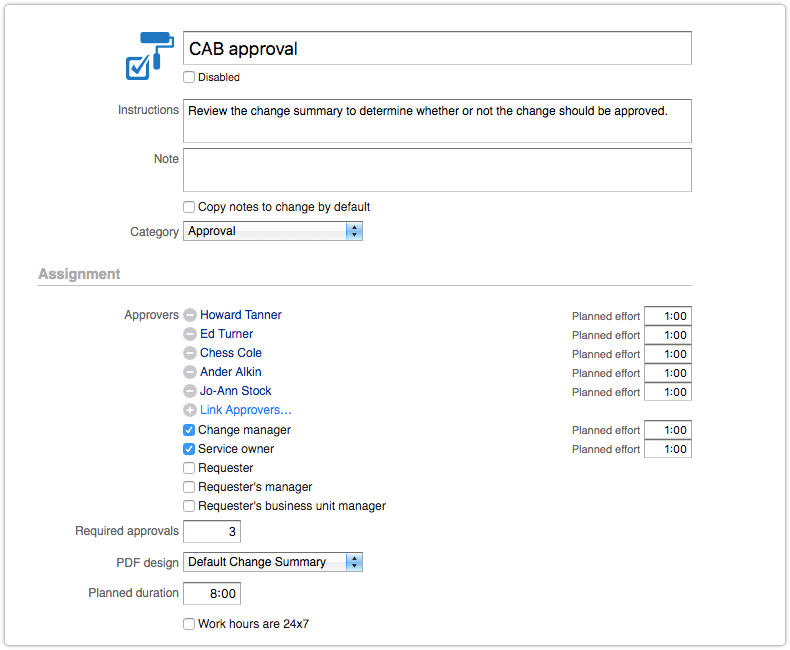Screen dimensions: 790x650
Task: Edit planned effort for Service owner
Action: tap(668, 449)
